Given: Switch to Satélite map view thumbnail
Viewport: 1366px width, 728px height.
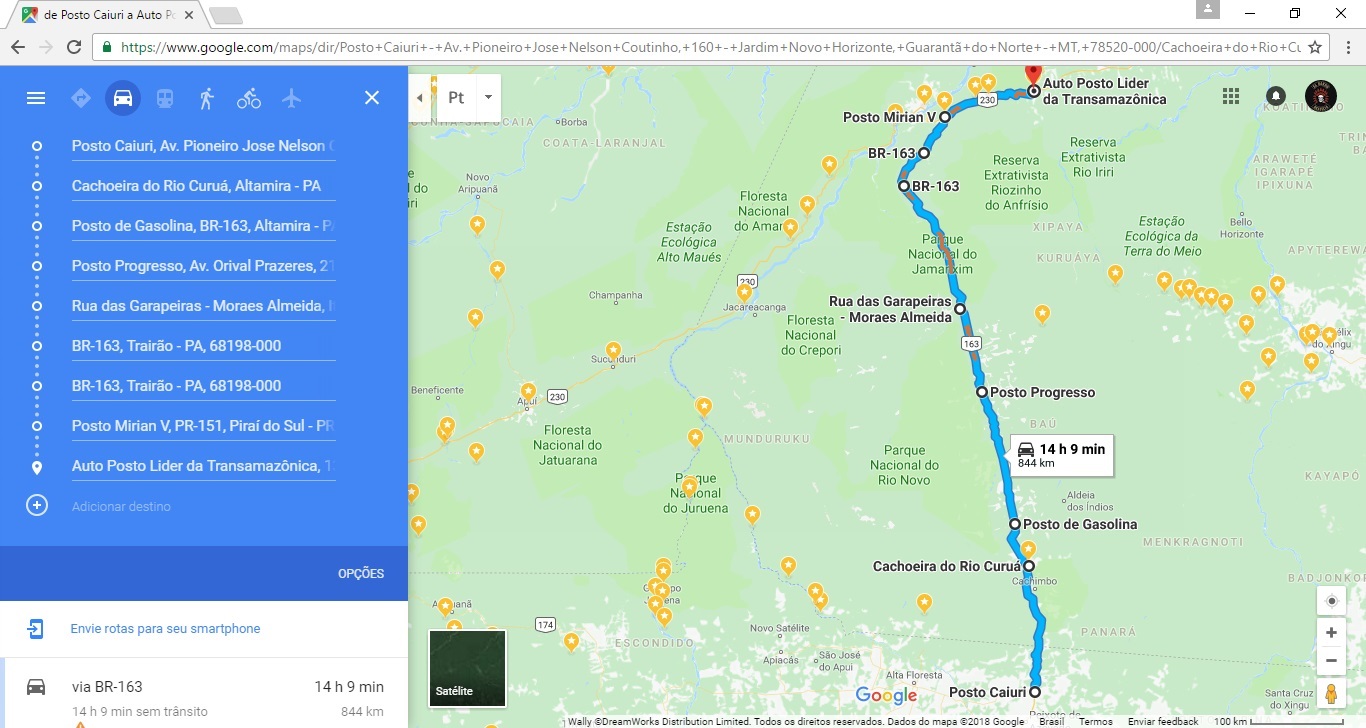Looking at the screenshot, I should tap(467, 668).
